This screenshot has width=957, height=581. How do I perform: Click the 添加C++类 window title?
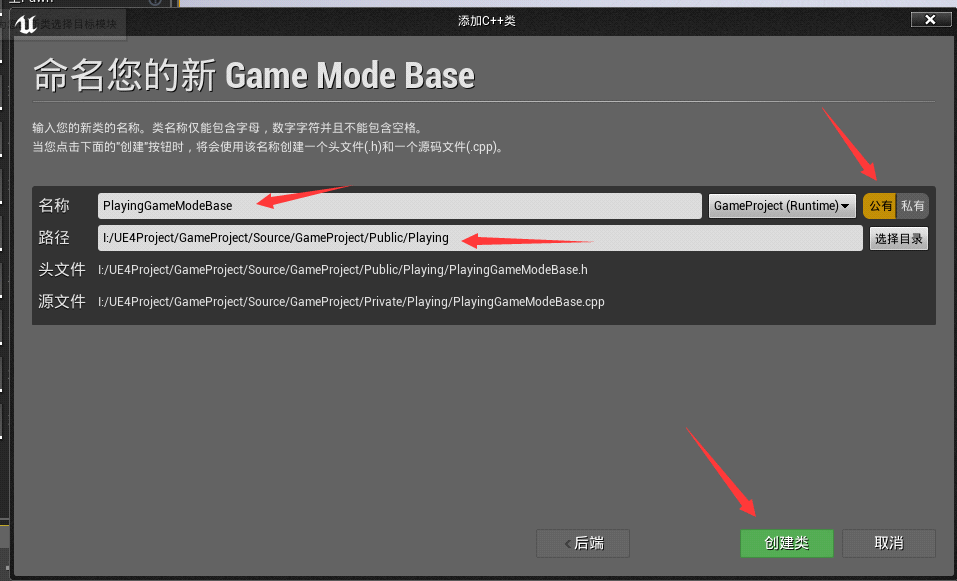coord(486,21)
